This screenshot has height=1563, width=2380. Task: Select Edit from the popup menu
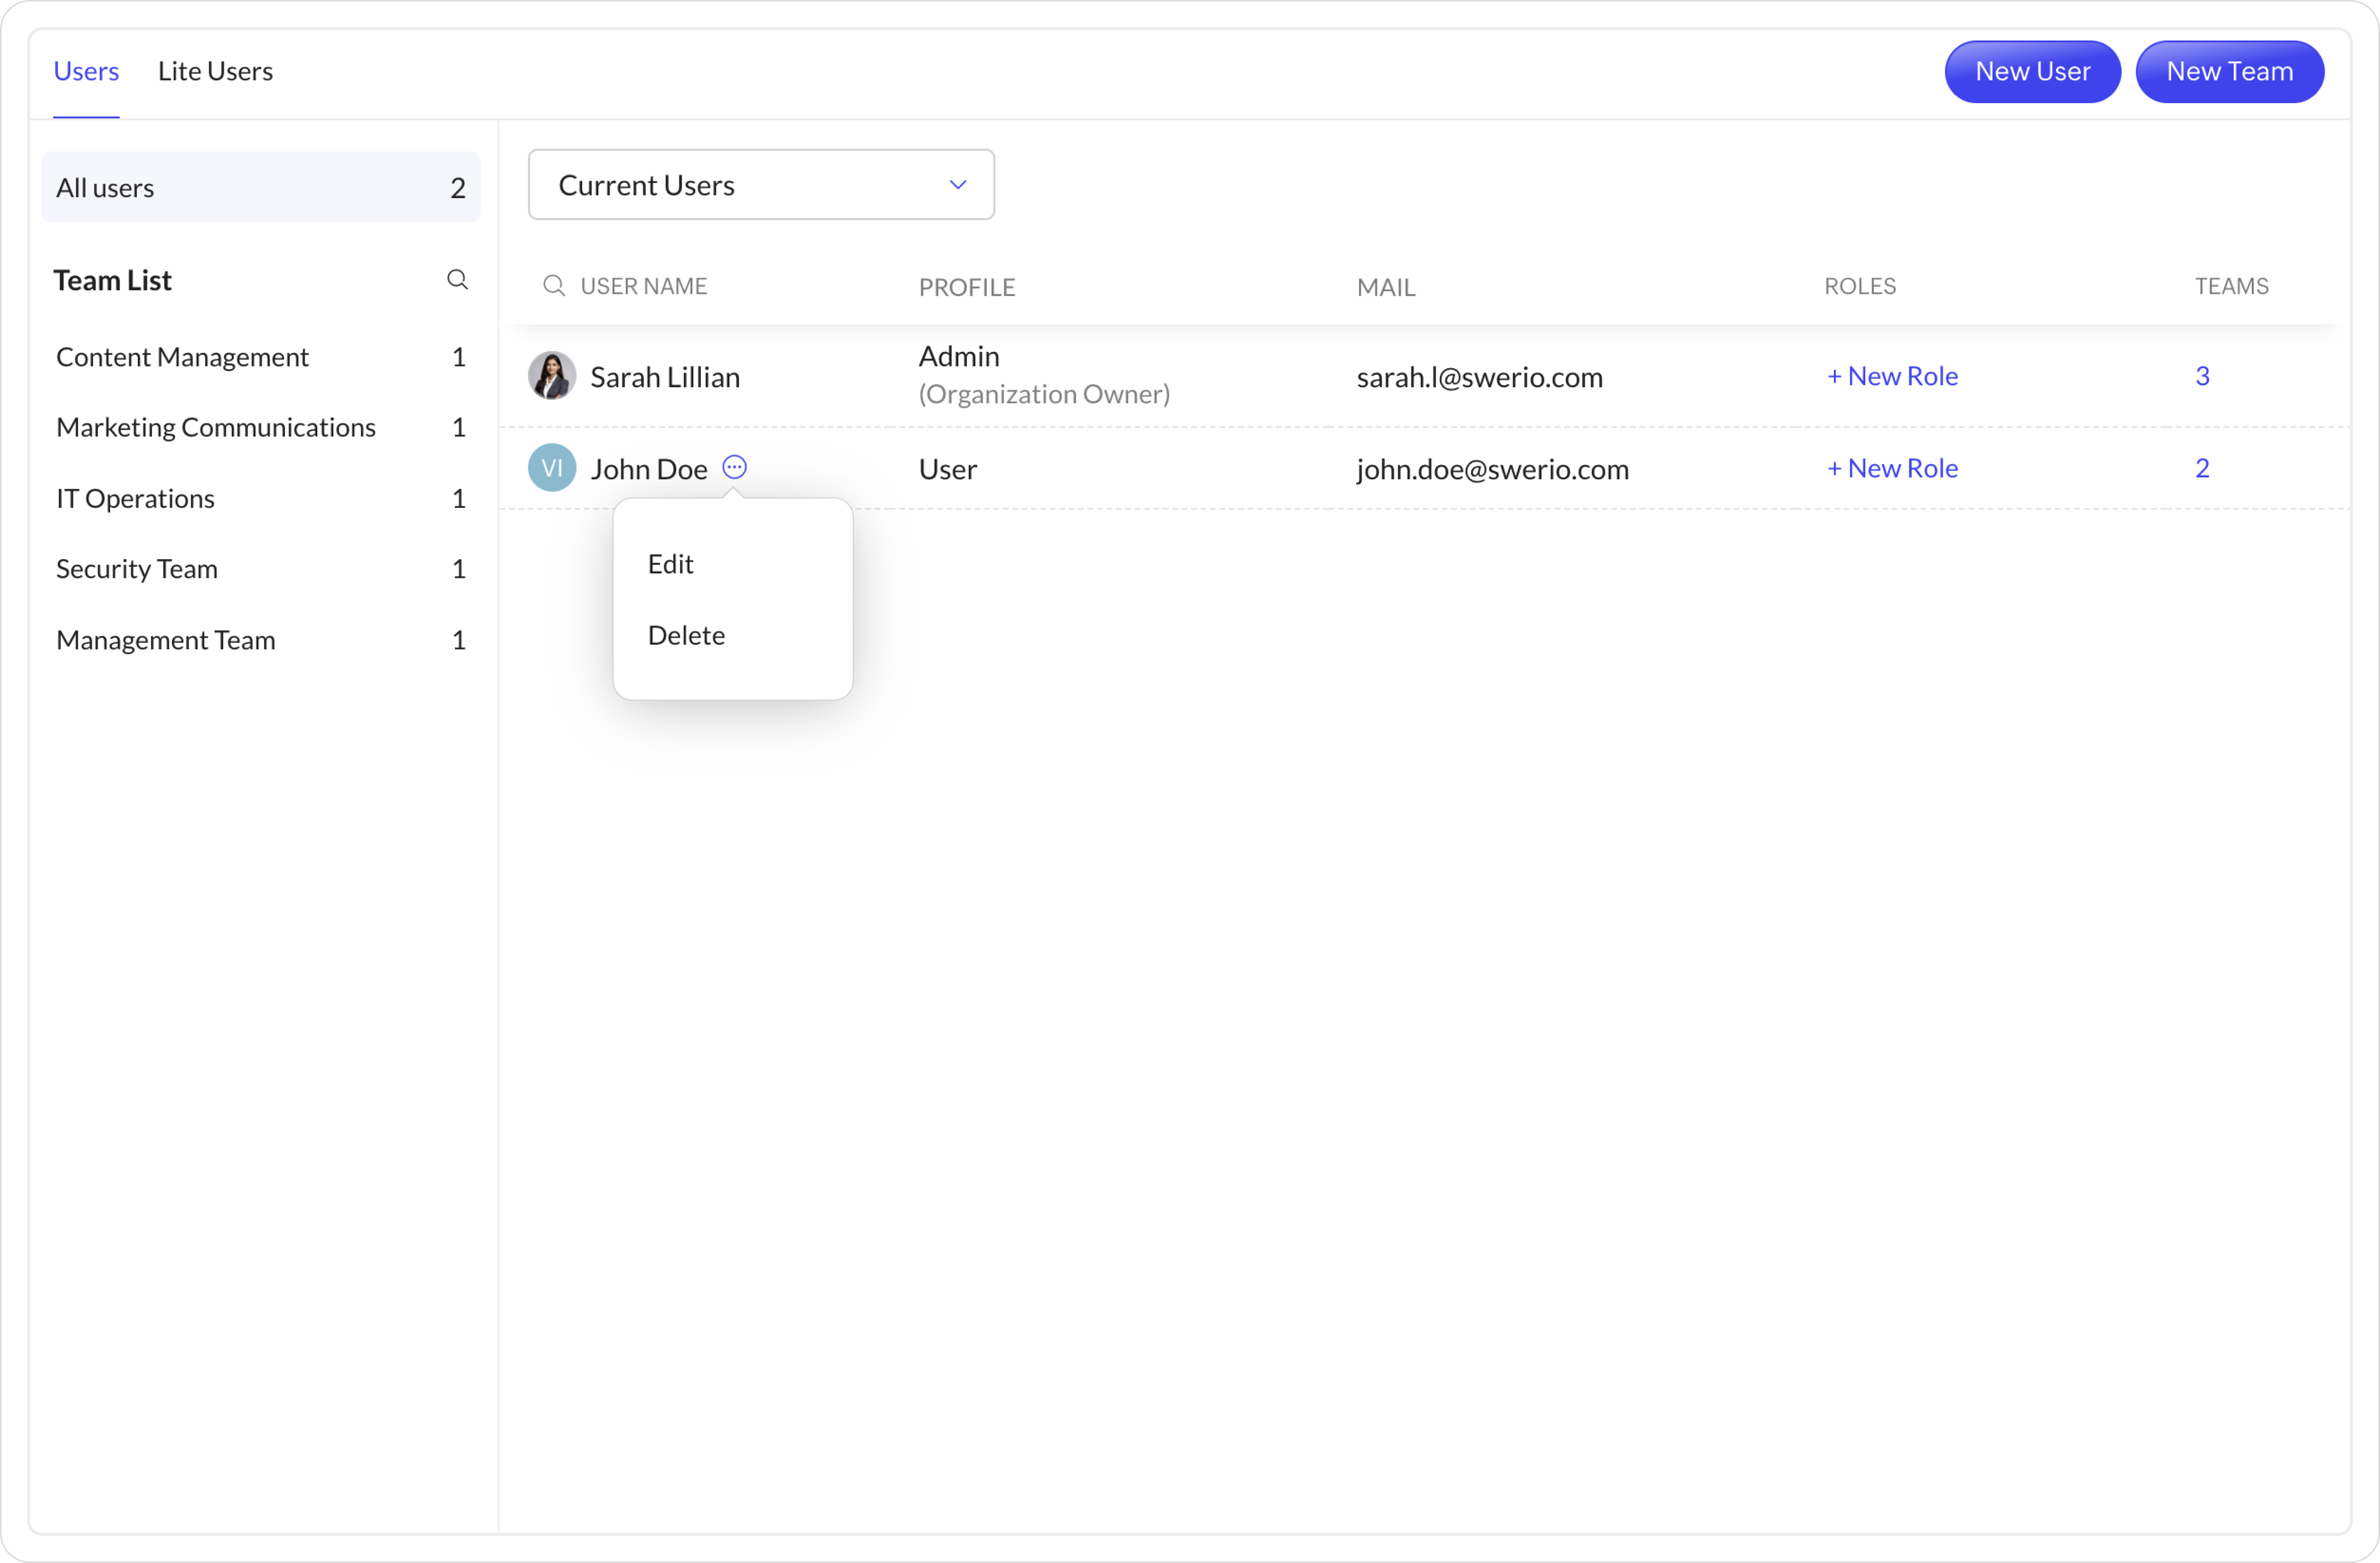coord(670,564)
